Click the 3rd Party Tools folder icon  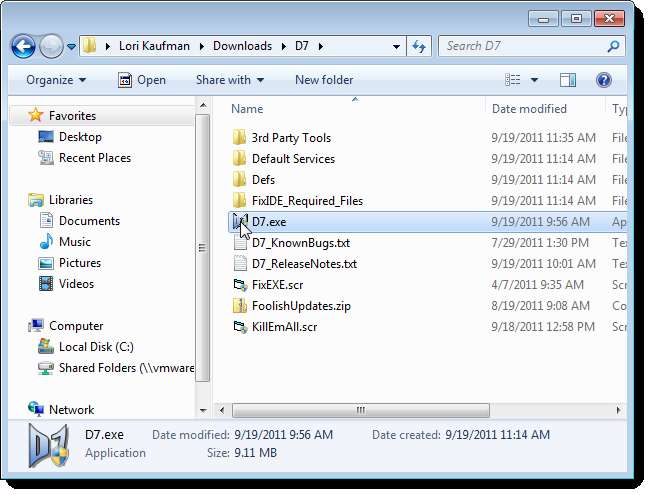239,137
